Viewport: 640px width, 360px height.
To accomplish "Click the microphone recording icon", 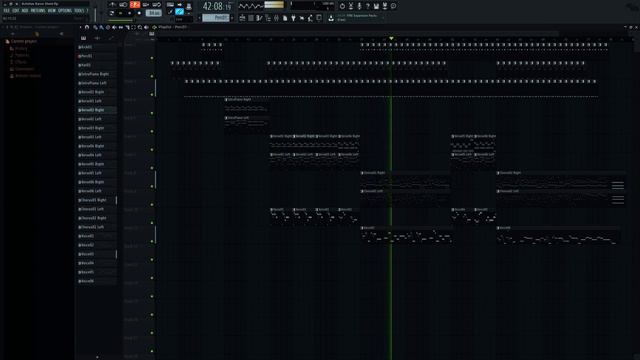I will click(359, 6).
